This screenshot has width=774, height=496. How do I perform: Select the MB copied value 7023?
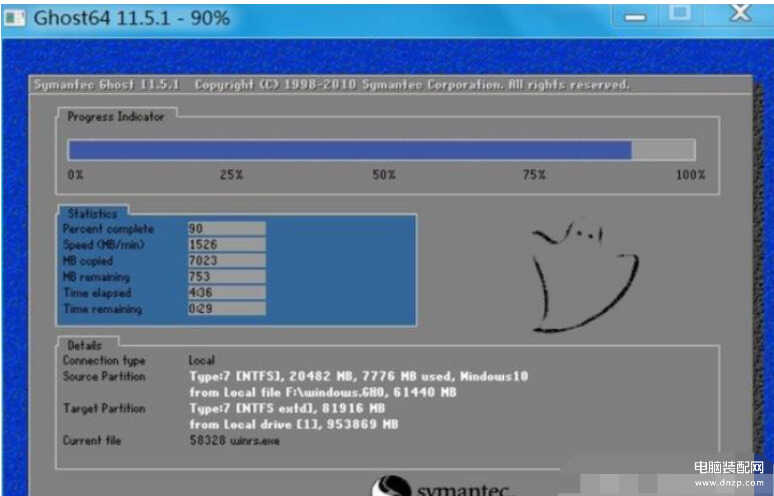point(227,260)
